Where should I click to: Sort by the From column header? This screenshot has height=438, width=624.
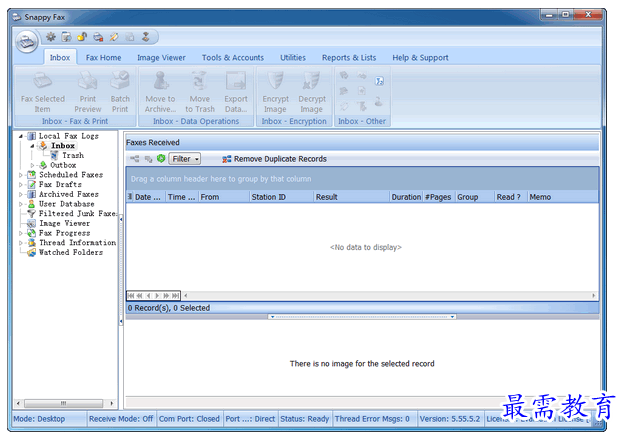click(224, 197)
